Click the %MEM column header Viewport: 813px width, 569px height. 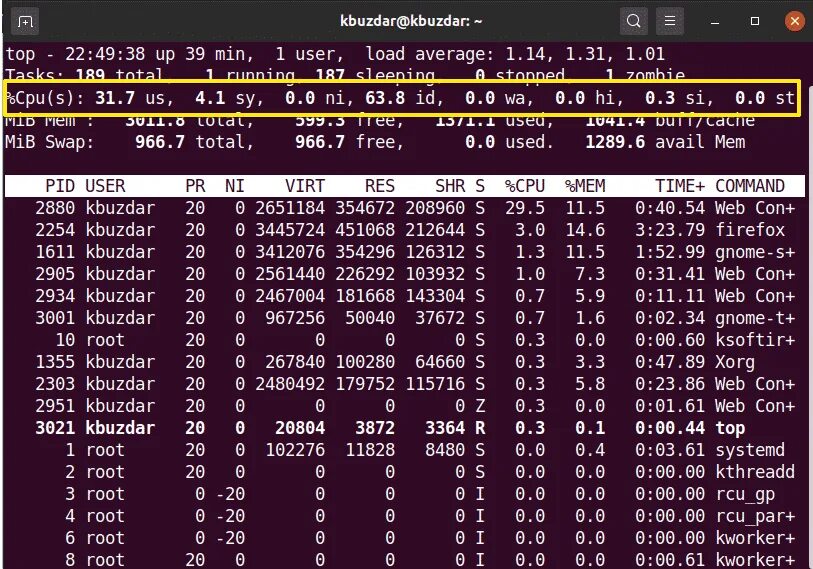(x=585, y=186)
